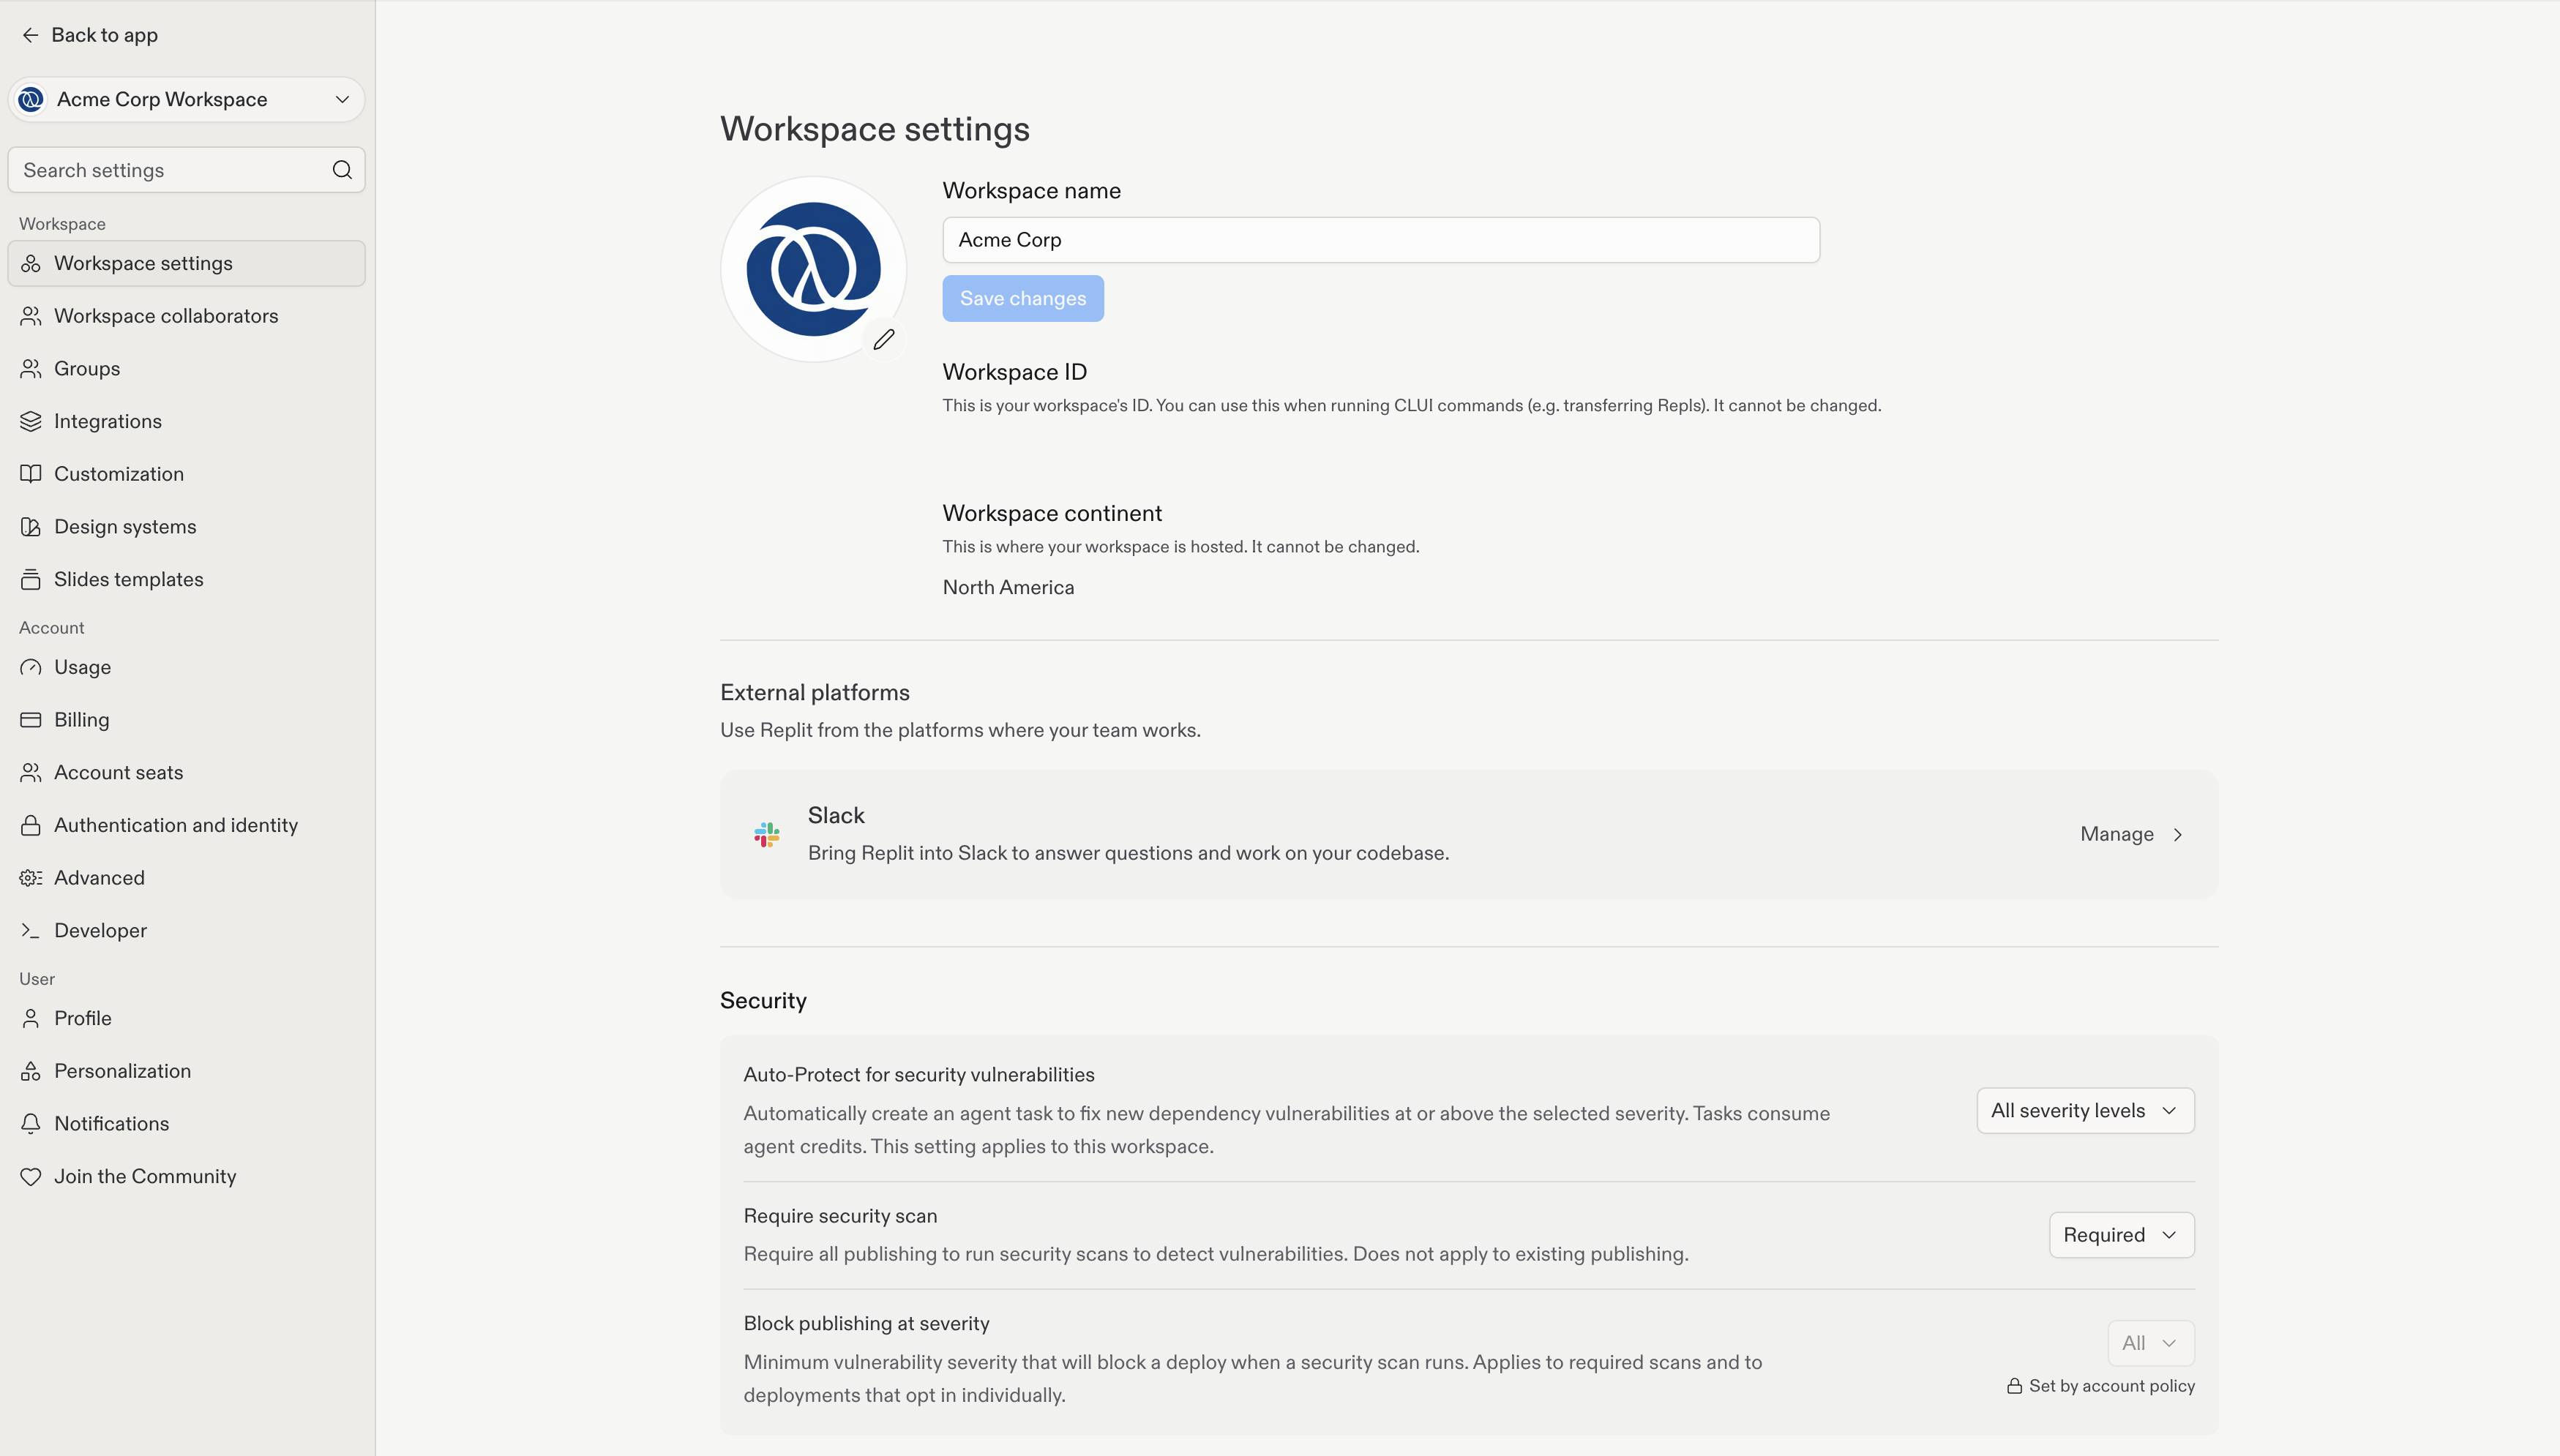Open the Acme Corp Workspace switcher dropdown
This screenshot has width=2560, height=1456.
coord(186,99)
